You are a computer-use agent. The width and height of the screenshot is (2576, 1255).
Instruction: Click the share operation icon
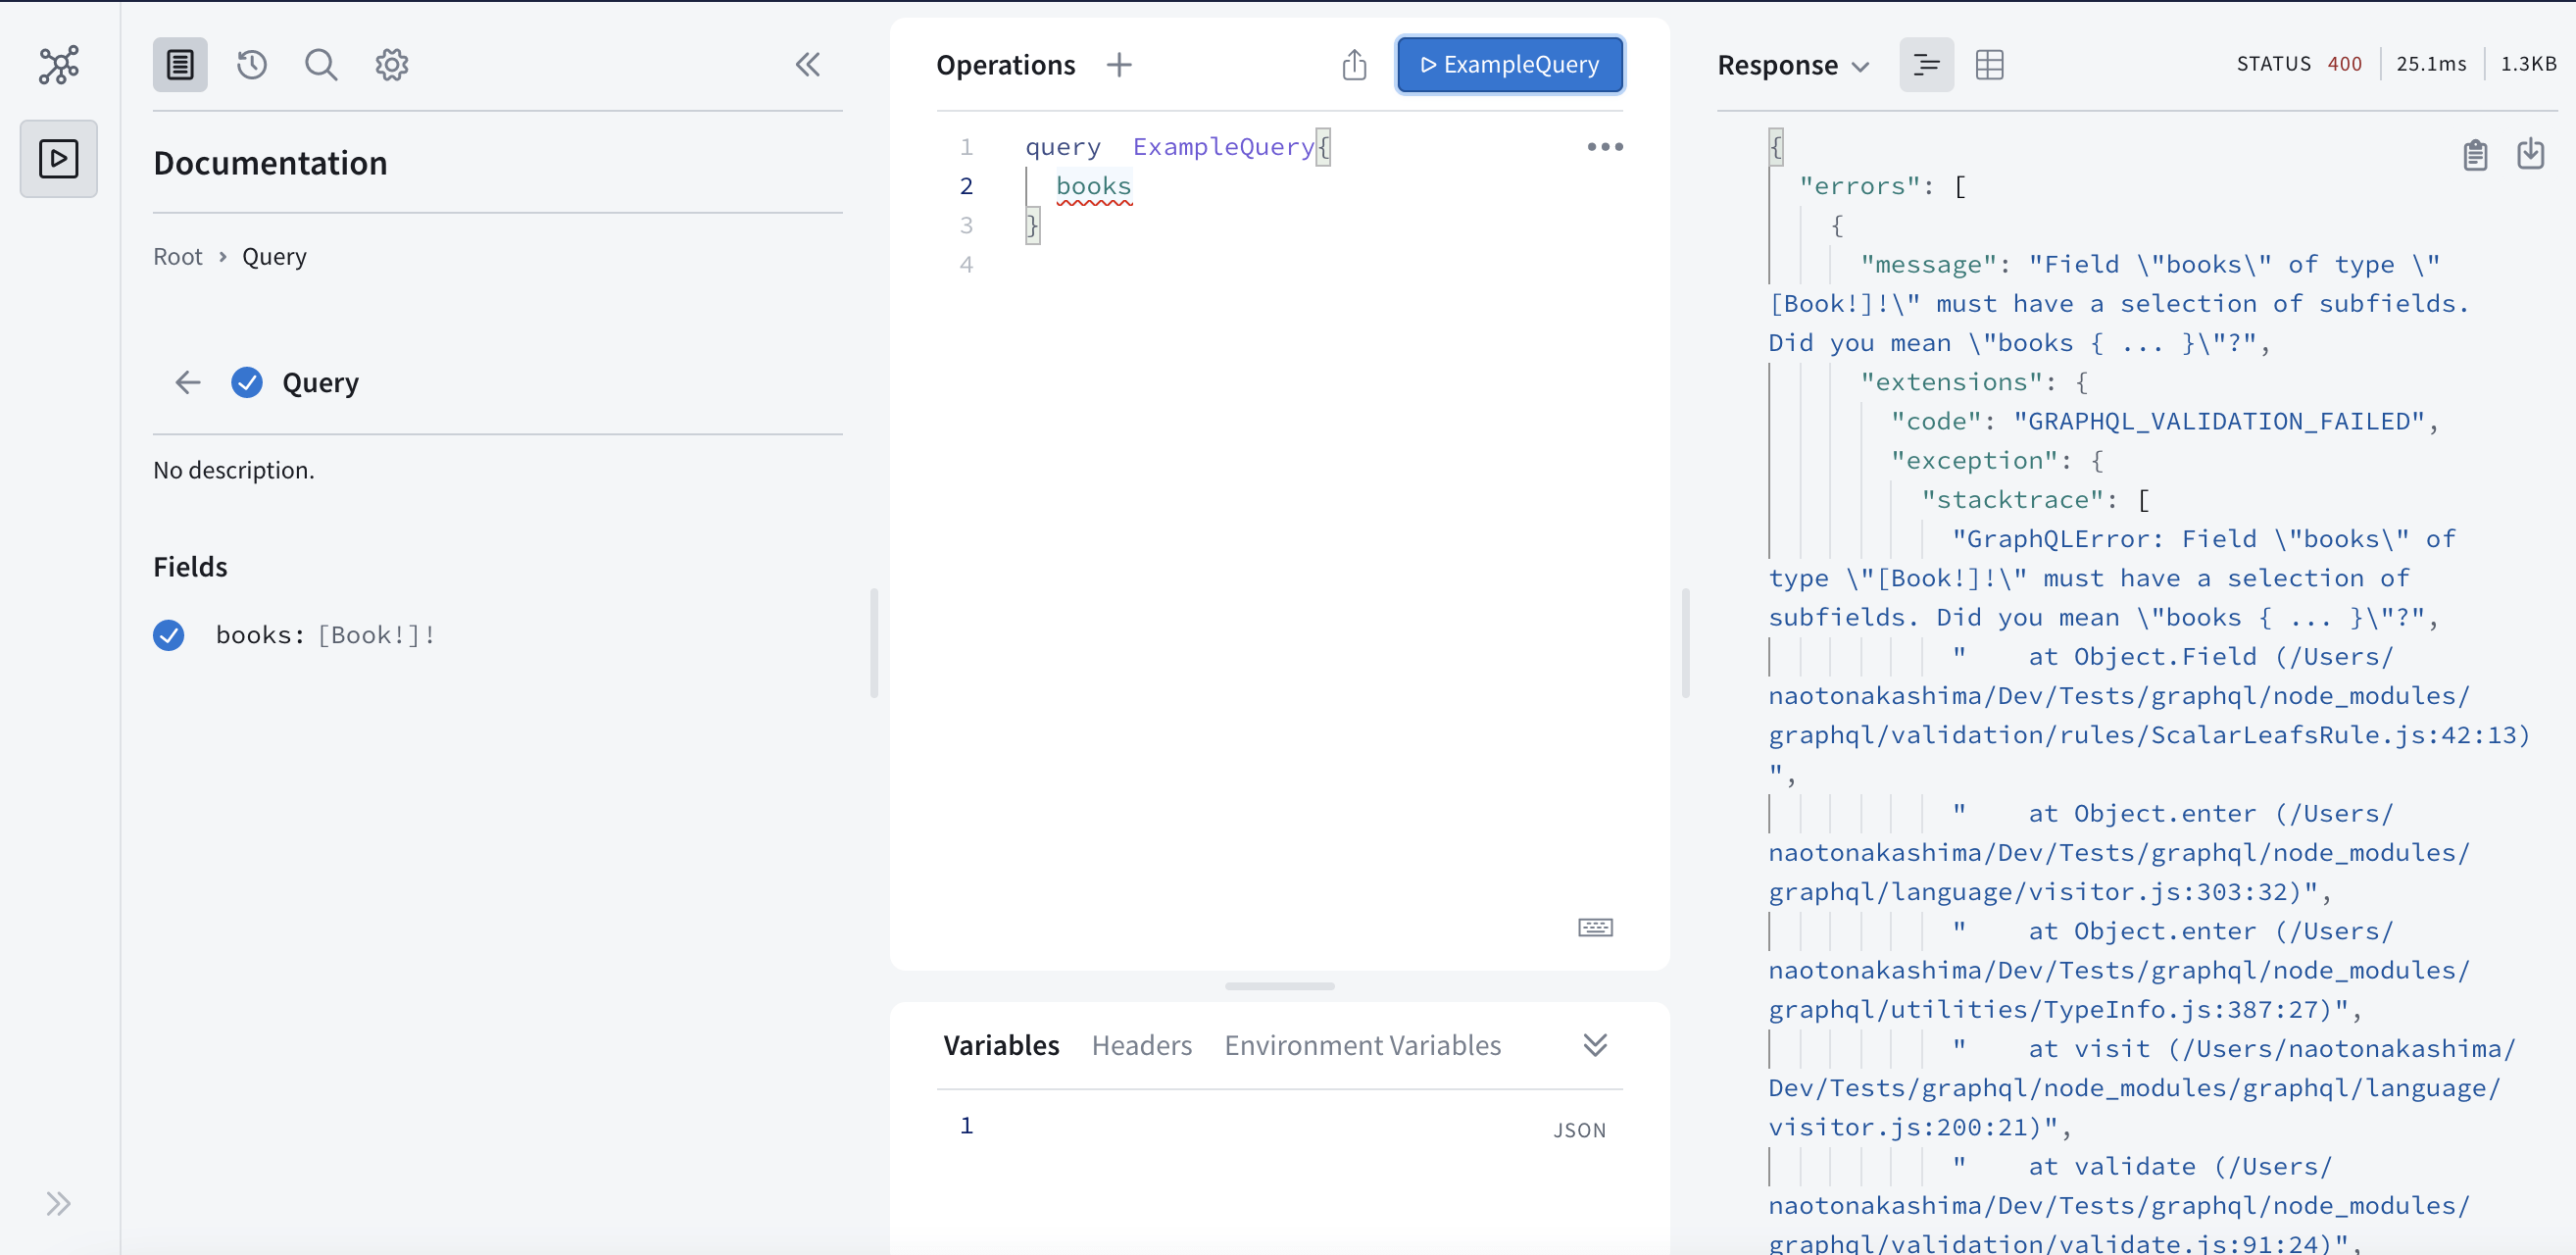click(1354, 65)
